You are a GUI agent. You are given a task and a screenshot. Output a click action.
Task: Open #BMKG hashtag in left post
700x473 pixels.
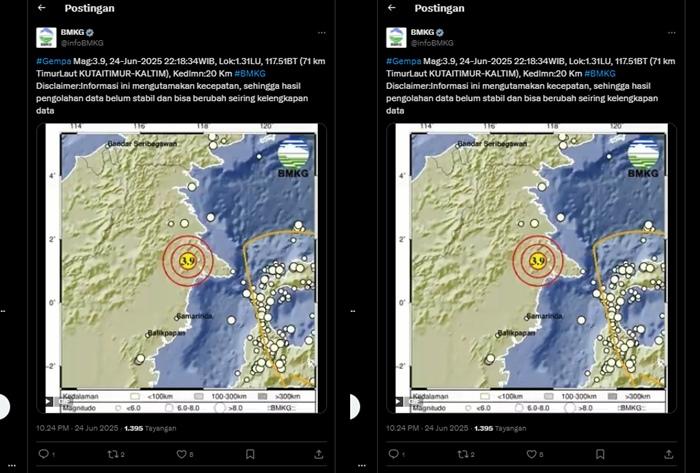coord(250,74)
